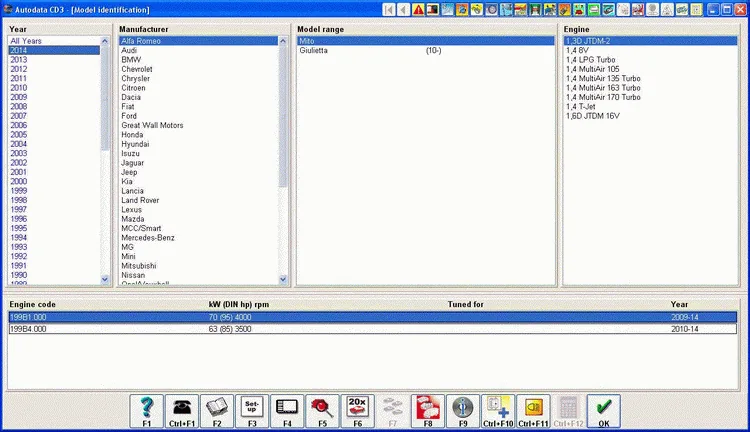Select engine code 199B4.000 row
Screen dimensions: 750x432
click(373, 329)
